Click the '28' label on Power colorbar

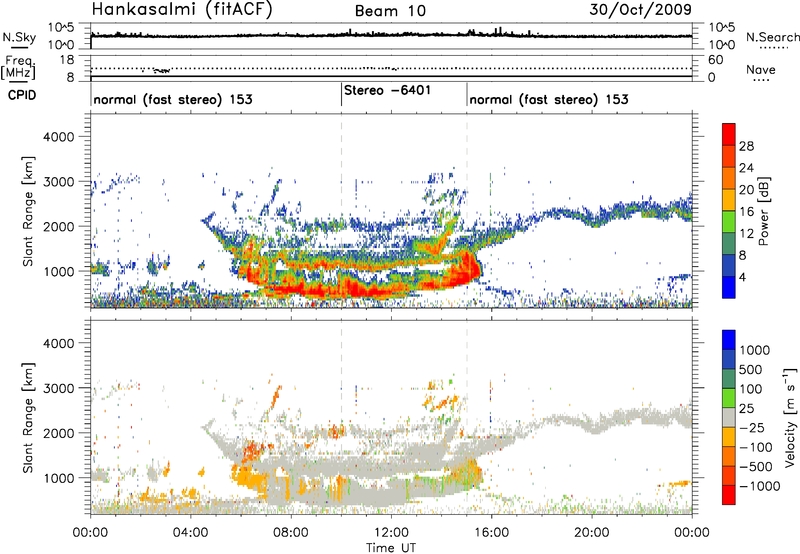coord(746,146)
